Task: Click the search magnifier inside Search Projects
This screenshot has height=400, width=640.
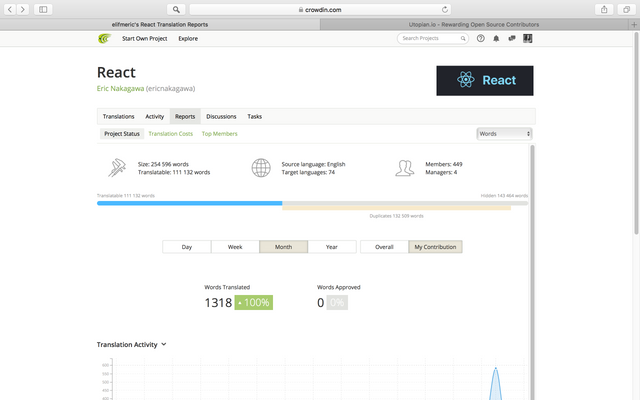Action: pos(463,38)
